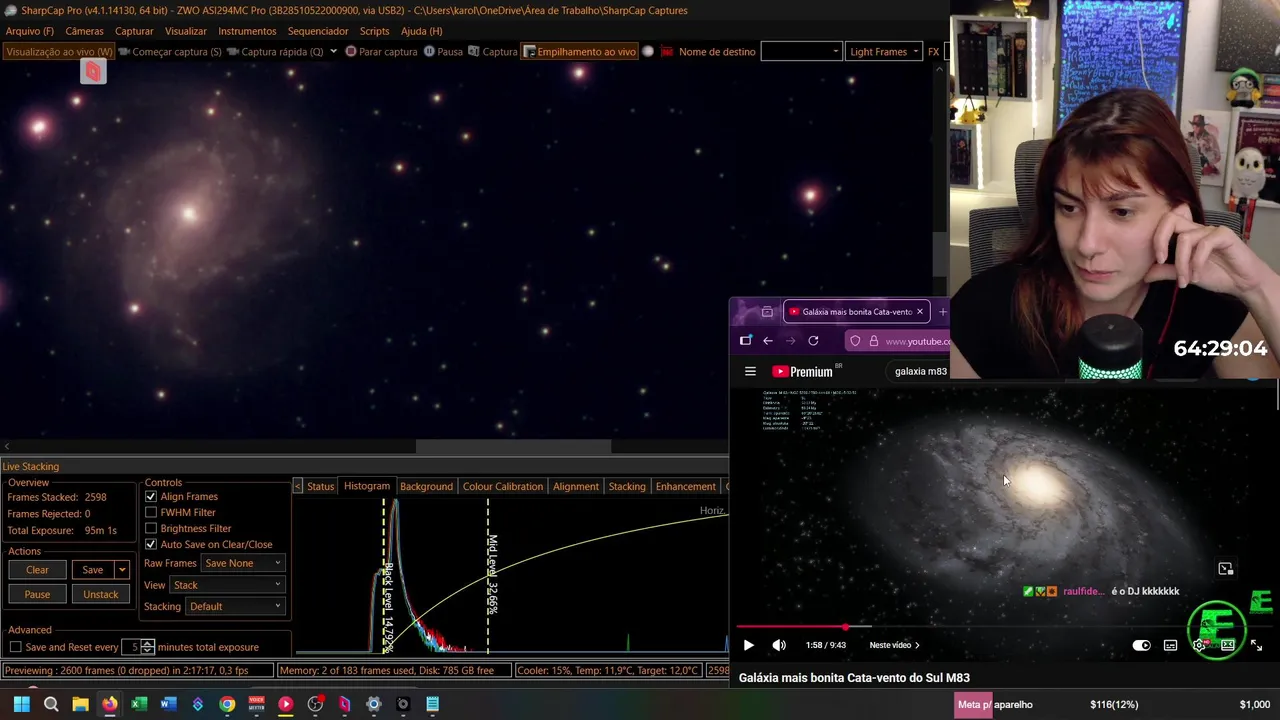Click YouTube search box galaxia m83
The height and width of the screenshot is (720, 1280).
920,371
